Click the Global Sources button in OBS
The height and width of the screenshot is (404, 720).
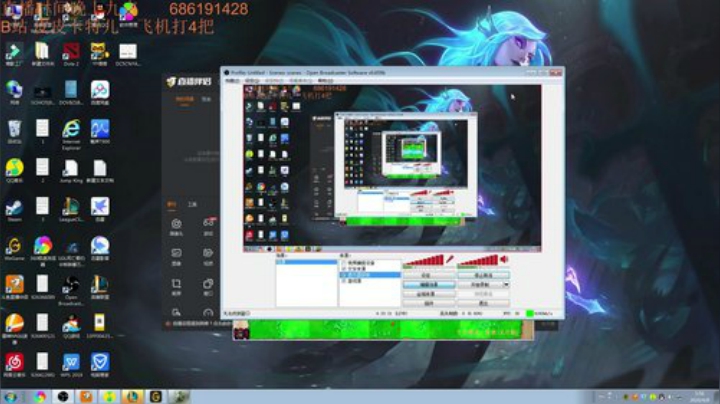point(428,294)
